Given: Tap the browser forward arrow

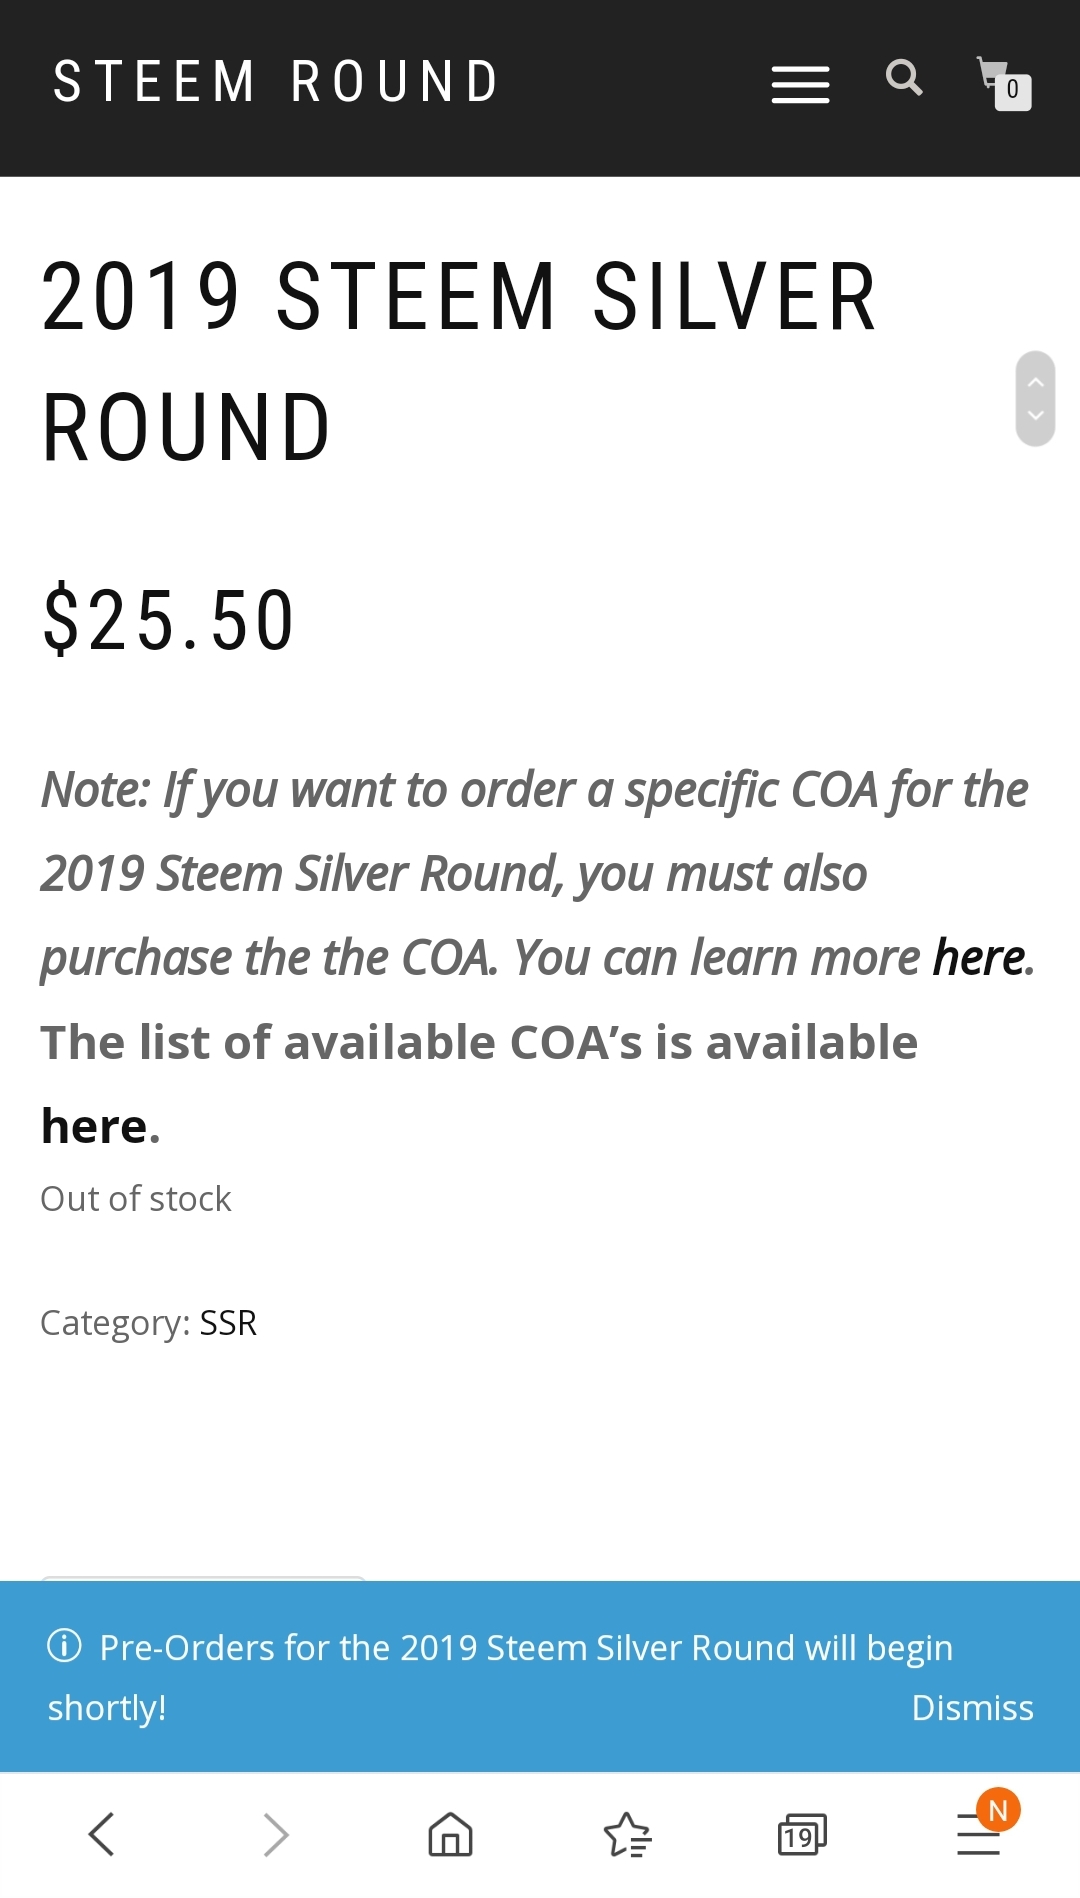Looking at the screenshot, I should [x=275, y=1834].
